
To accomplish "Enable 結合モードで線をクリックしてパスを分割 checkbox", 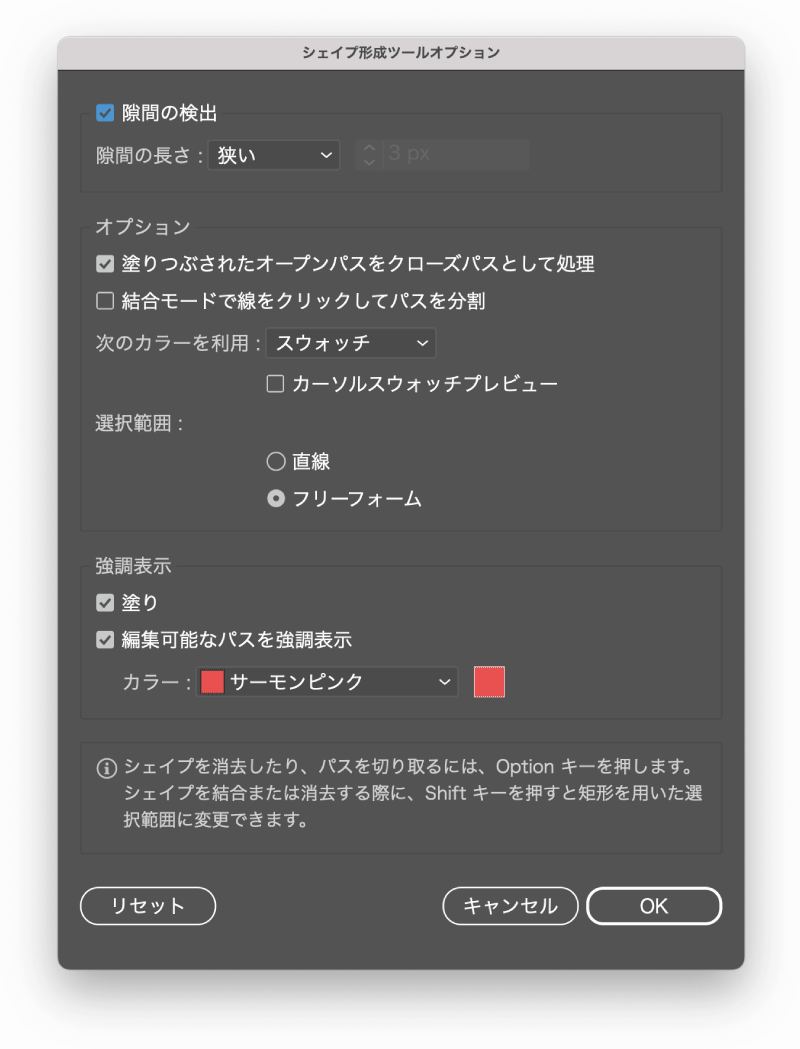I will point(105,301).
